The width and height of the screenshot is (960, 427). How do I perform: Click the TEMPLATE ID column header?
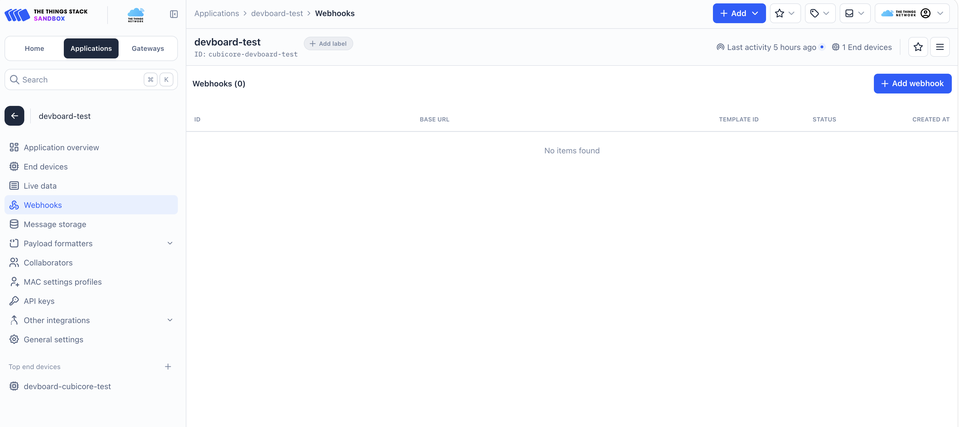[738, 119]
